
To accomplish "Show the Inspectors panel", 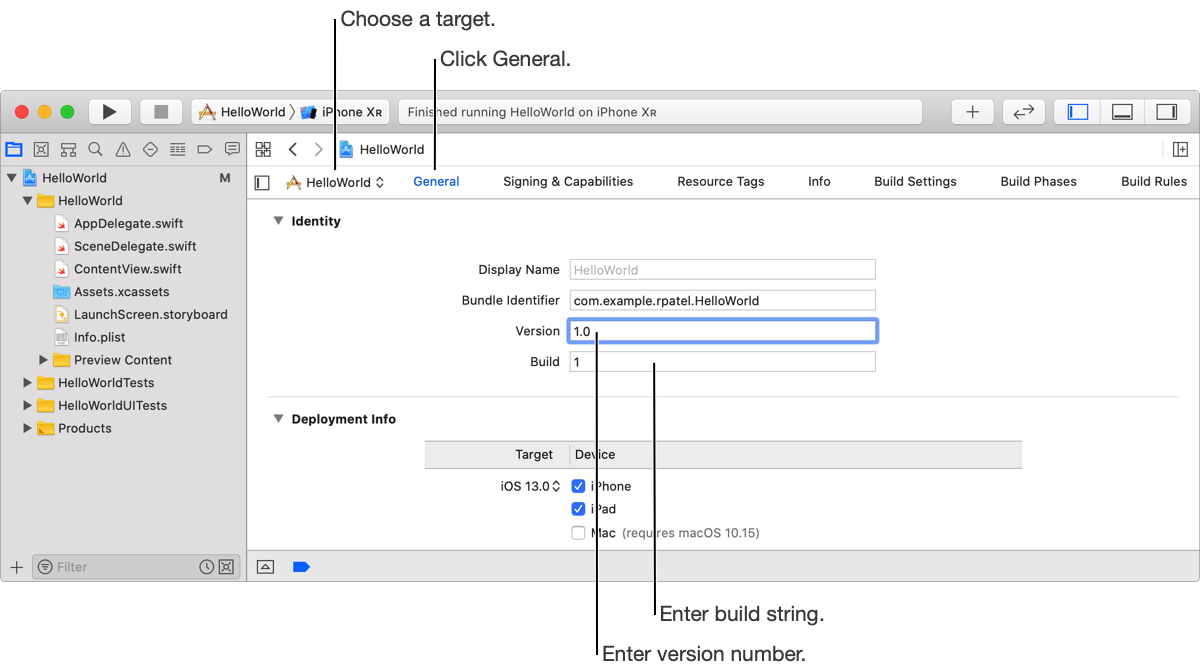I will pyautogui.click(x=1167, y=112).
